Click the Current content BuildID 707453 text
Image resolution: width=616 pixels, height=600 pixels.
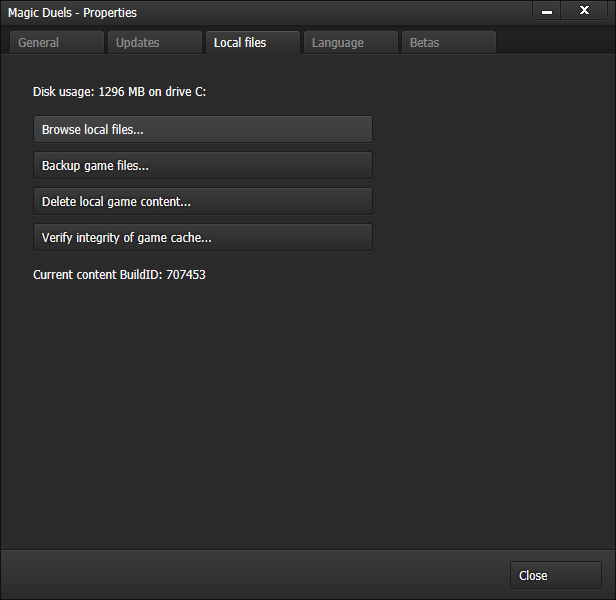click(x=119, y=274)
